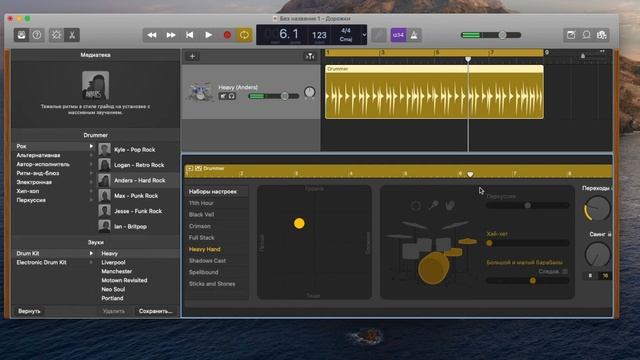Click the Fast Forward transport button
Screen dimensions: 640x360
tap(171, 35)
